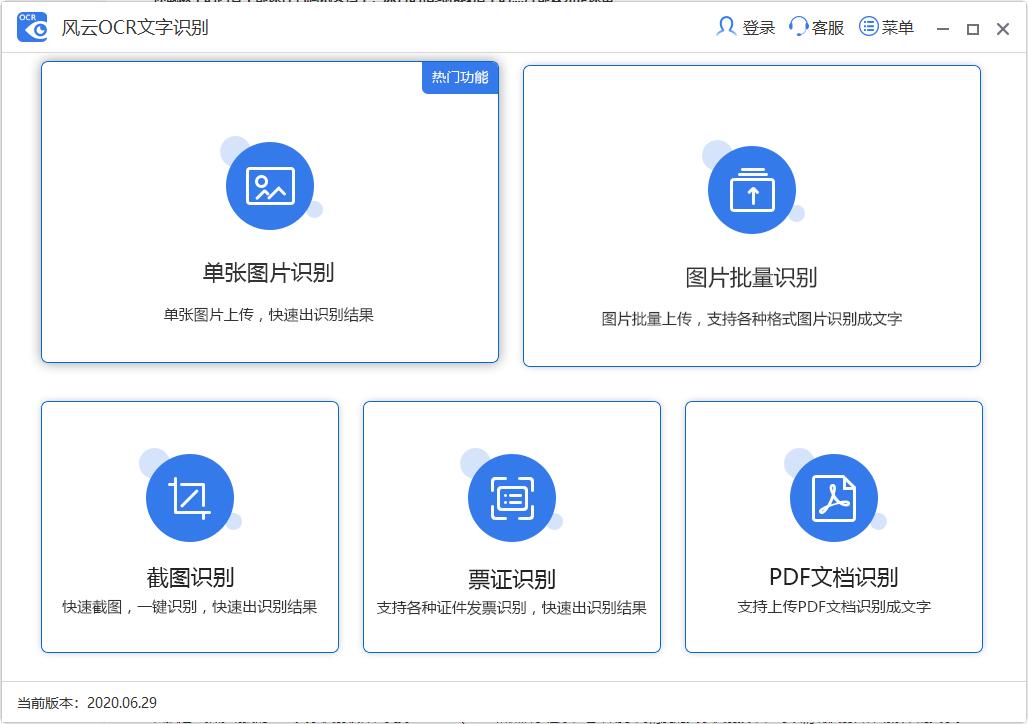Click the headset icon beside 客服
Image resolution: width=1028 pixels, height=724 pixels.
pos(797,27)
